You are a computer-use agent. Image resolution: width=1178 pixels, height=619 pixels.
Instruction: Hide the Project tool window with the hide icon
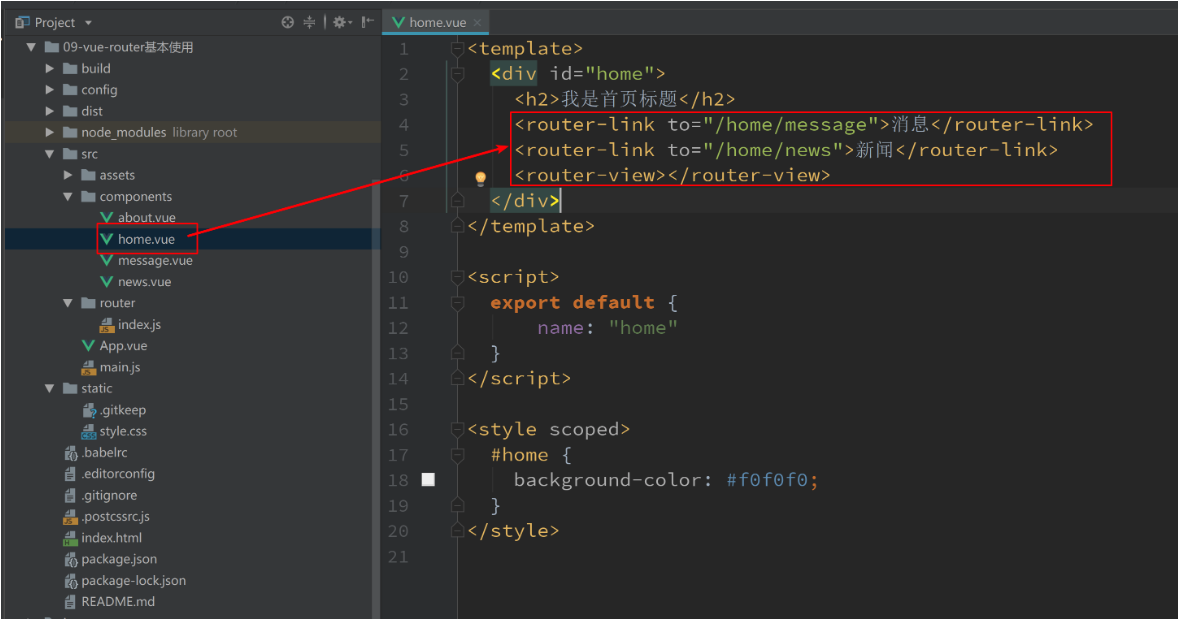(x=367, y=23)
